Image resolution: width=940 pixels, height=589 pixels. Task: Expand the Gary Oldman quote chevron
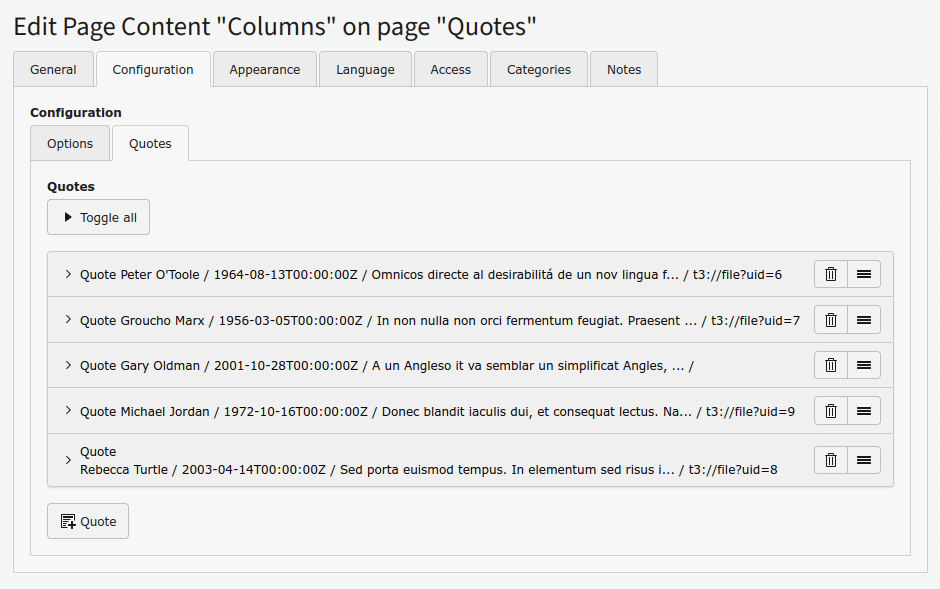pyautogui.click(x=68, y=365)
